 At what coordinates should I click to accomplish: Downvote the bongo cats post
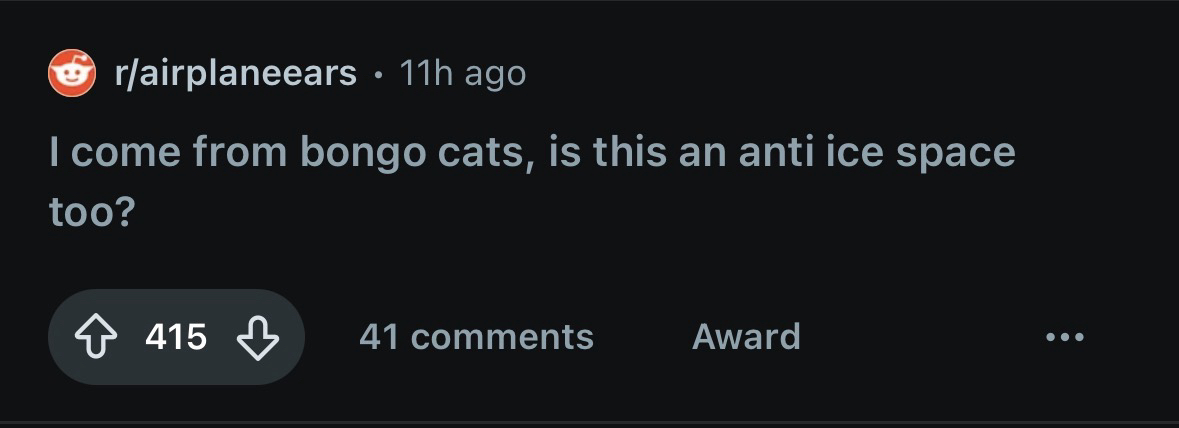click(258, 337)
